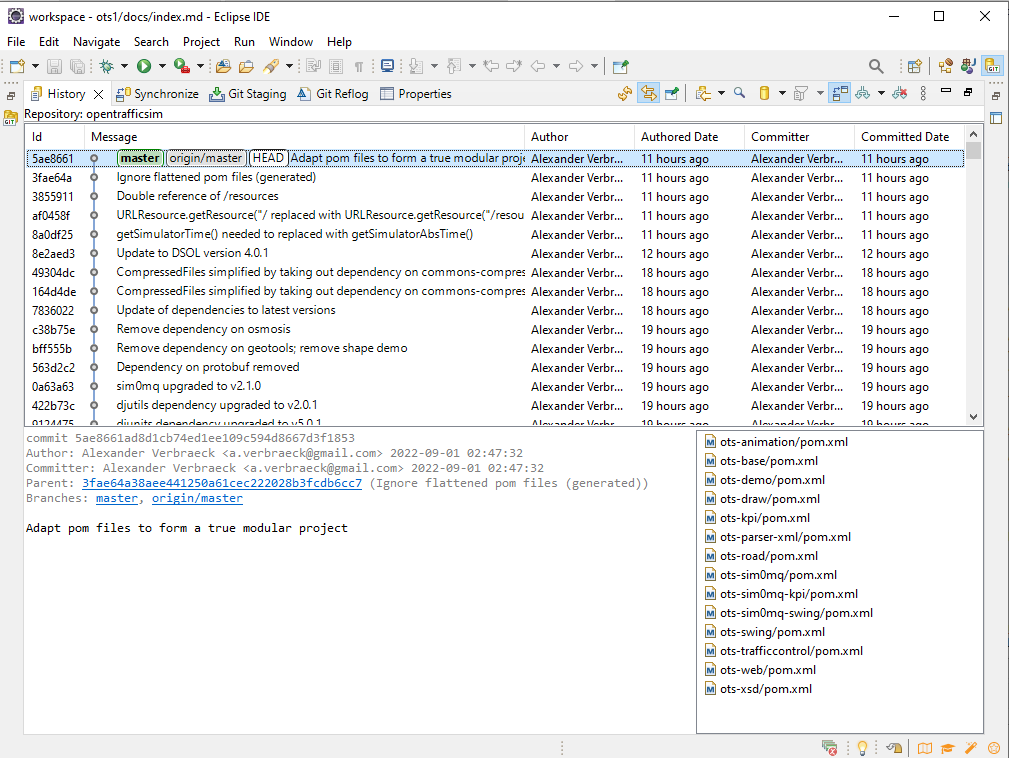The width and height of the screenshot is (1009, 758).
Task: Open the Debug dropdown arrow
Action: click(124, 66)
